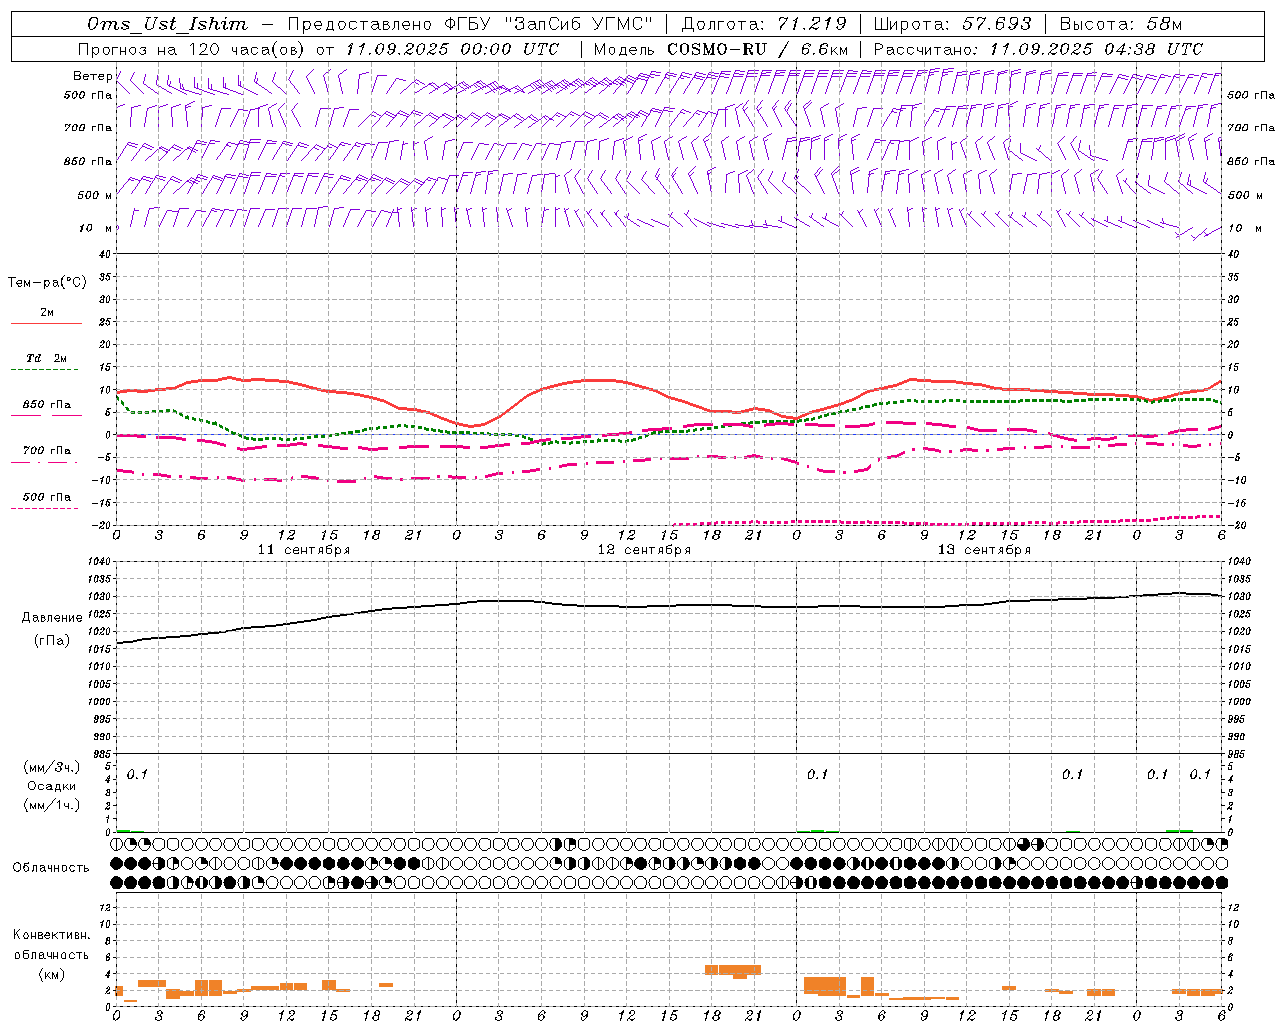Image resolution: width=1280 pixels, height=1024 pixels.
Task: Click the Ветер wind panel label
Action: coord(92,76)
